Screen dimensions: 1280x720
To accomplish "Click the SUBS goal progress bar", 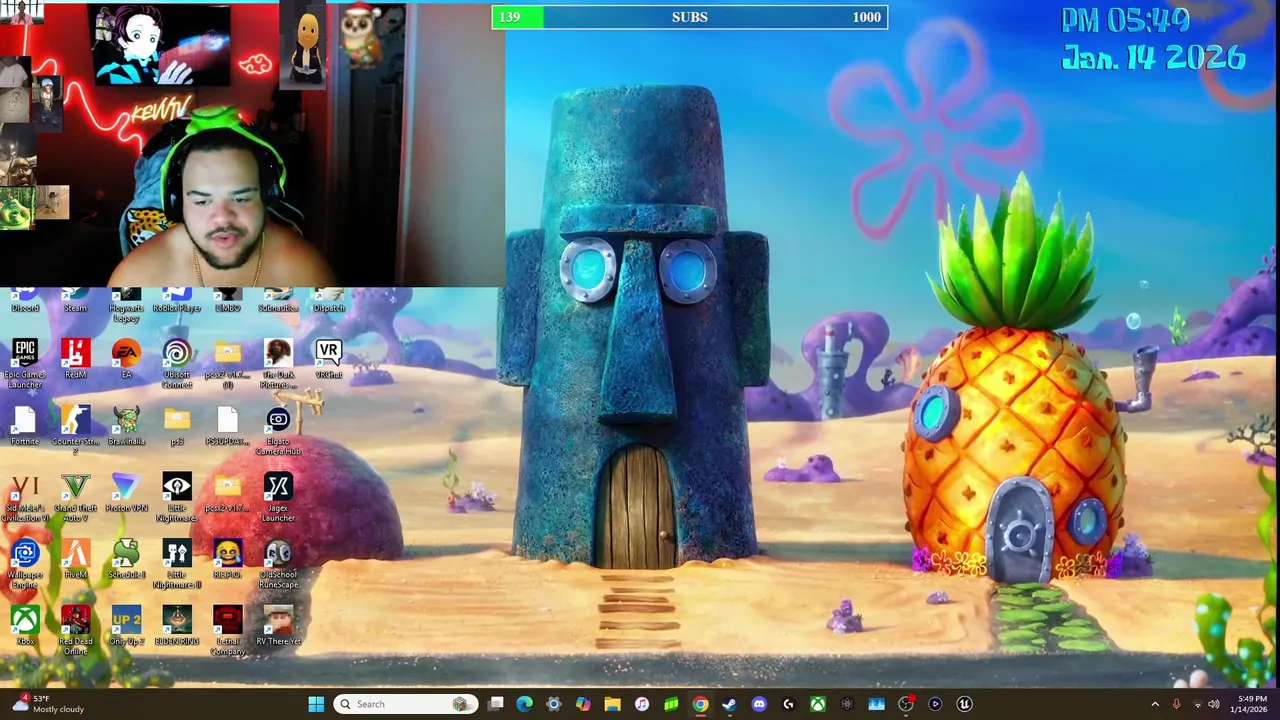I will coord(689,17).
